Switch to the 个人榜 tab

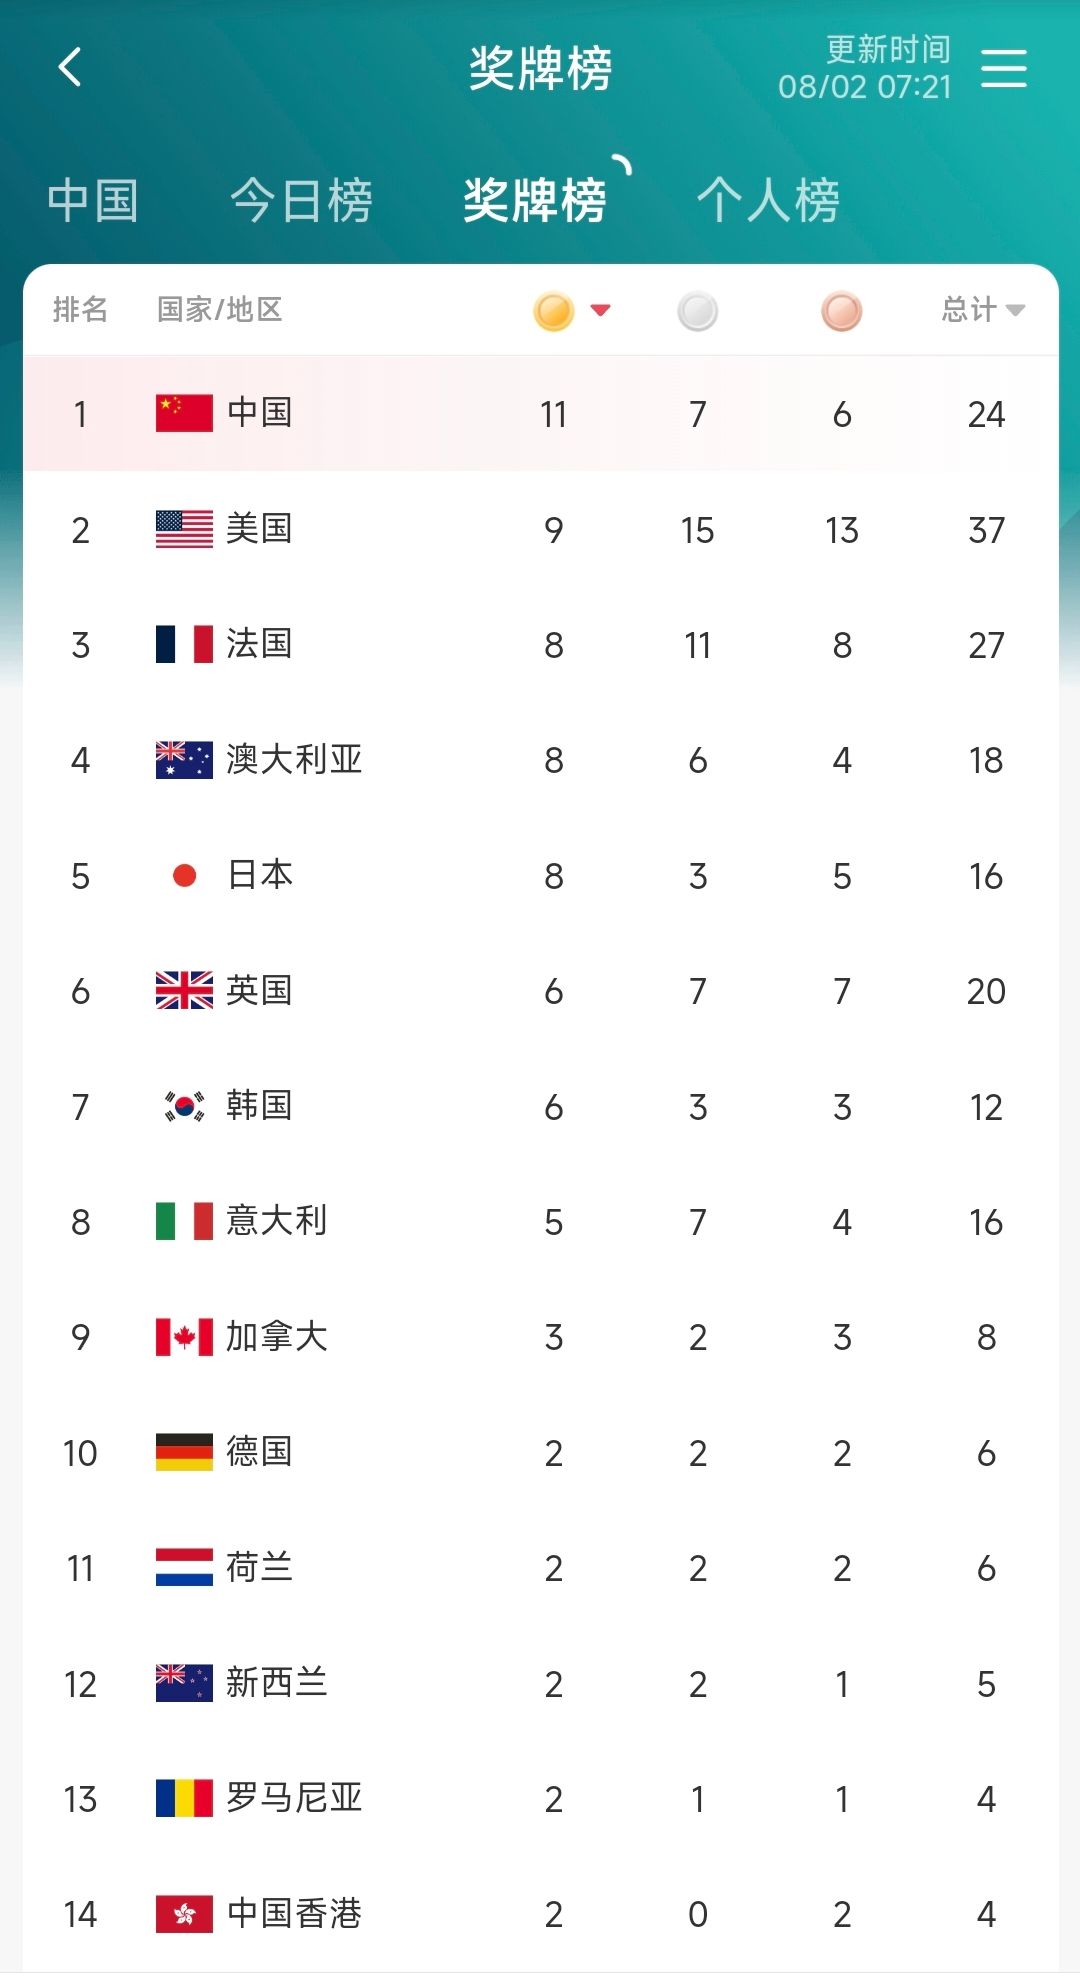coord(768,200)
